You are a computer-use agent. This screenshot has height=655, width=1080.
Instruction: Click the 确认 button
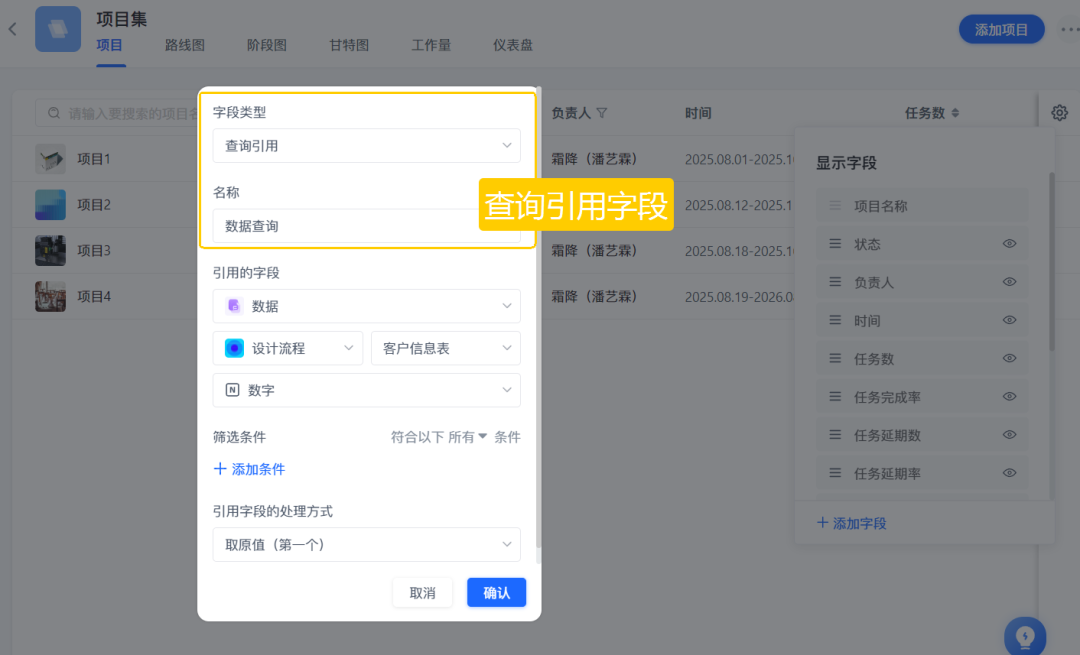(496, 593)
